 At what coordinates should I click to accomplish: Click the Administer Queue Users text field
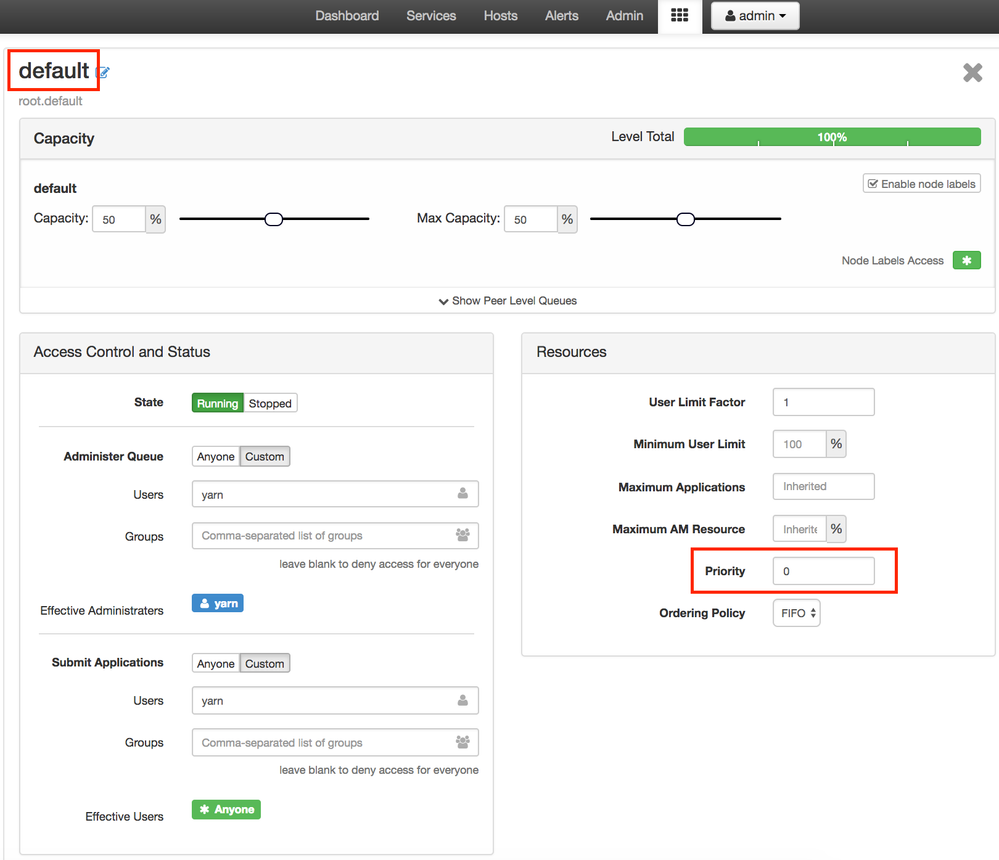click(335, 494)
